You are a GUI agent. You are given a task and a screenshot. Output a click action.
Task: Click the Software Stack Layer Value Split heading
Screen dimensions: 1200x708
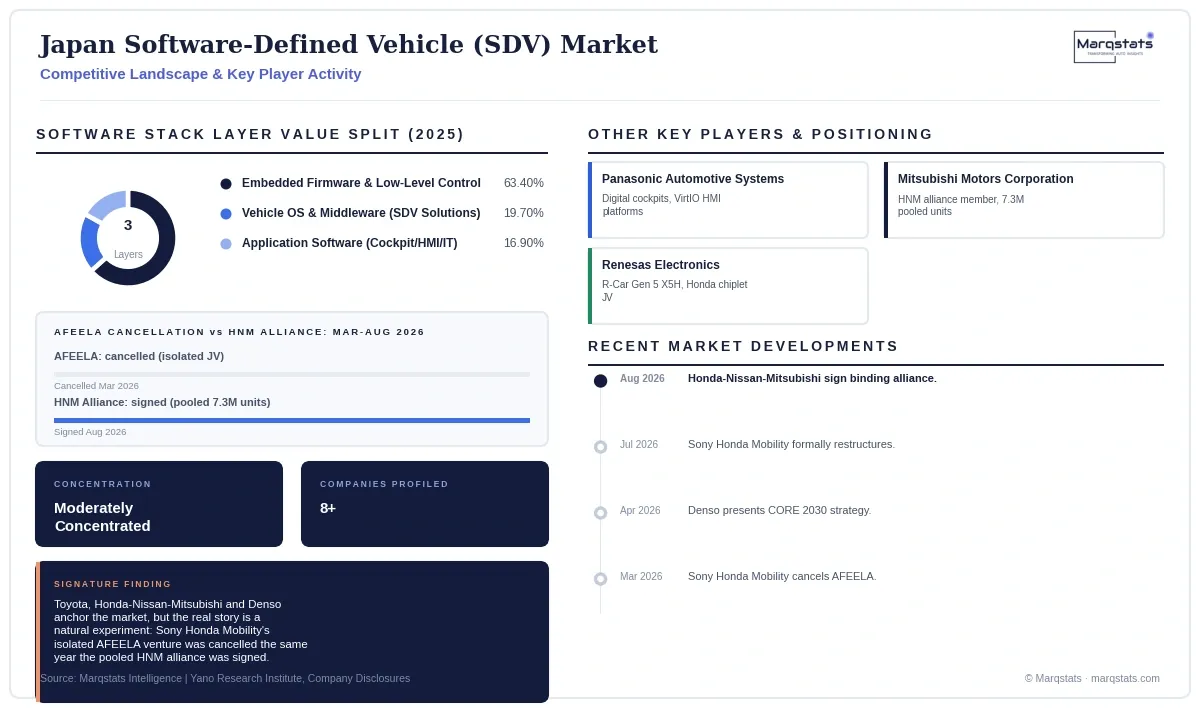pyautogui.click(x=250, y=135)
